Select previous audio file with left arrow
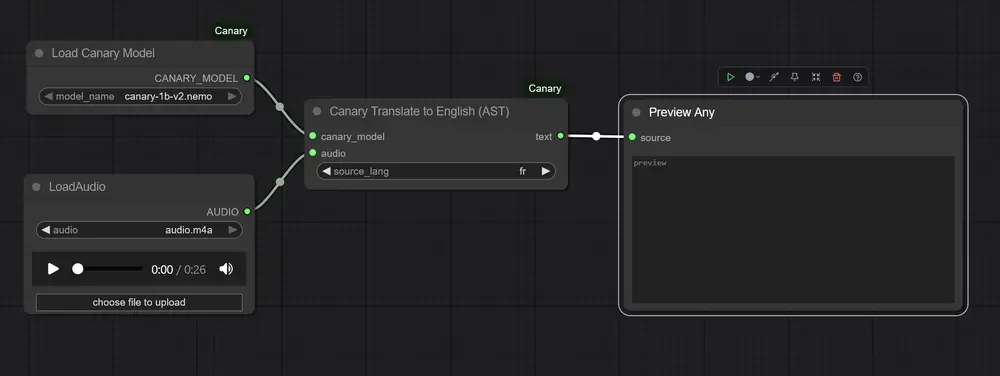 coord(45,230)
